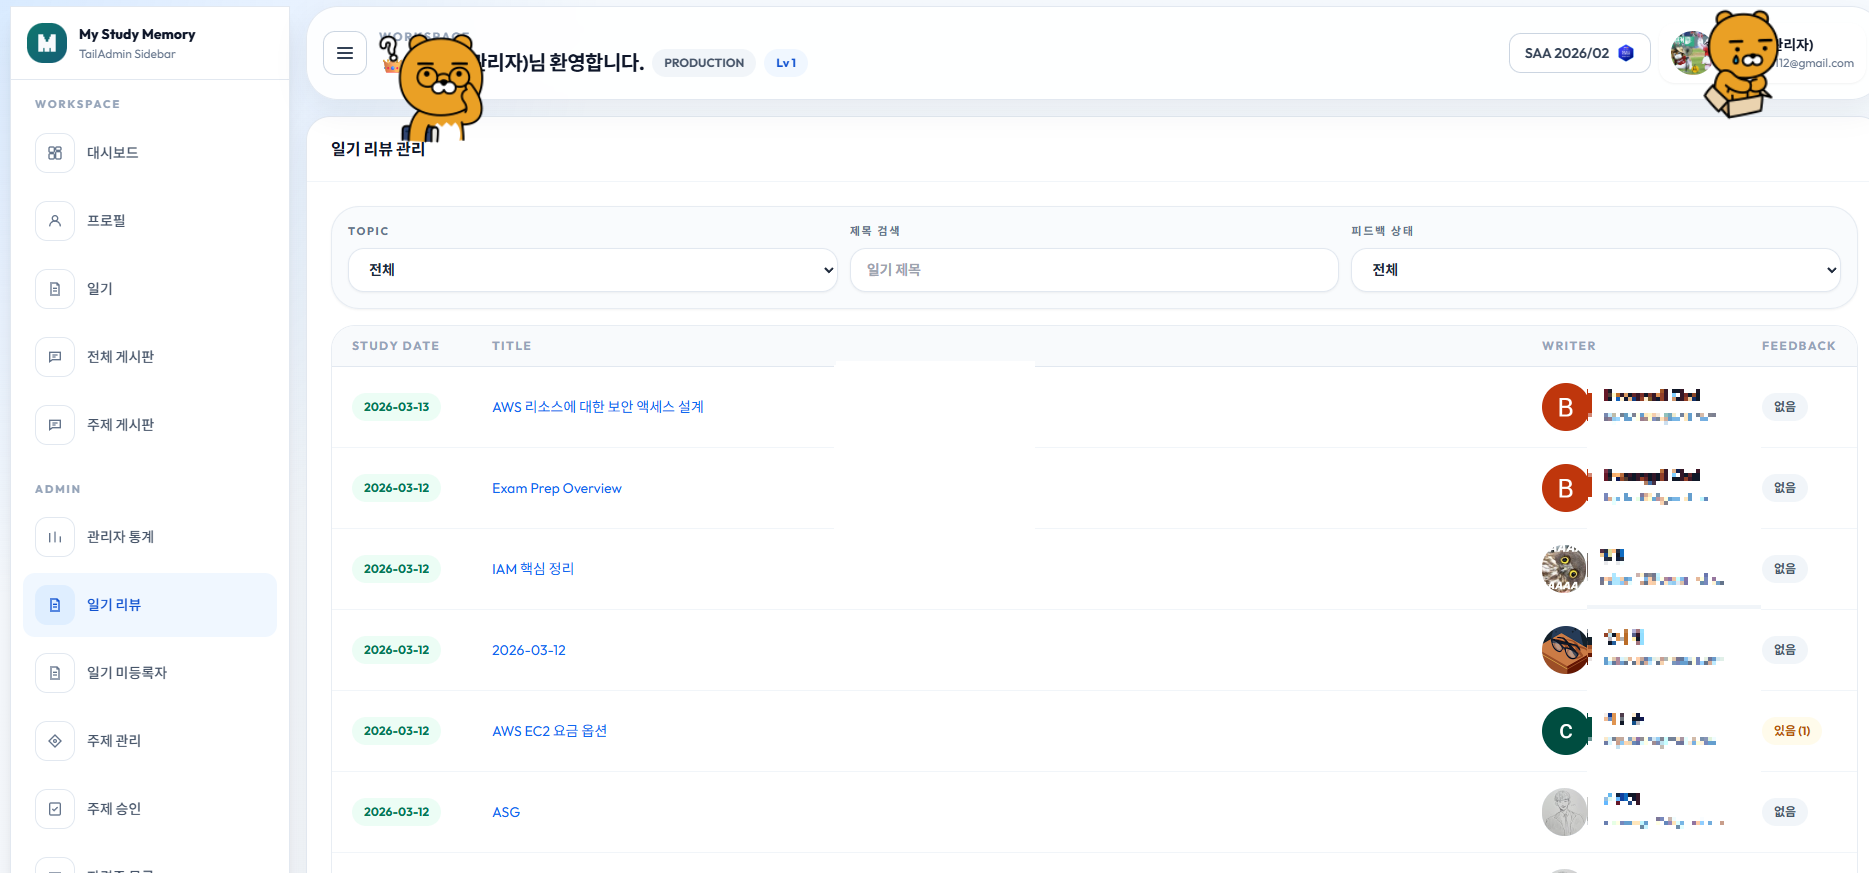The width and height of the screenshot is (1869, 873).
Task: Click the PRODUCTION badge
Action: tap(704, 63)
